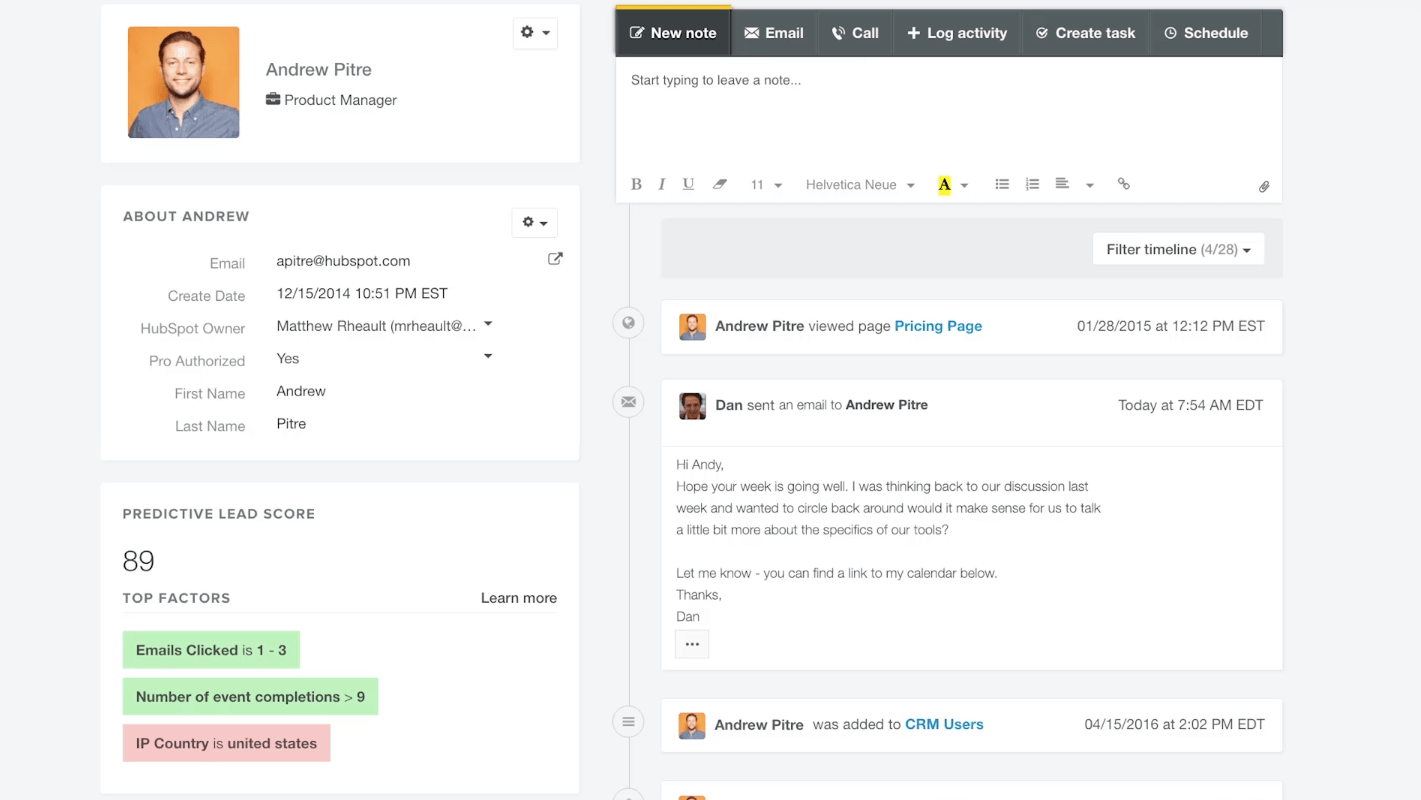Click the predictive lead score 89

point(138,561)
